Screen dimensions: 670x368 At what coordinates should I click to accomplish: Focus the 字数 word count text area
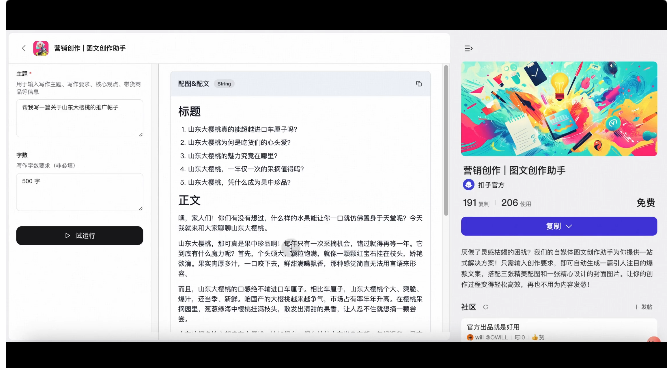click(x=79, y=192)
